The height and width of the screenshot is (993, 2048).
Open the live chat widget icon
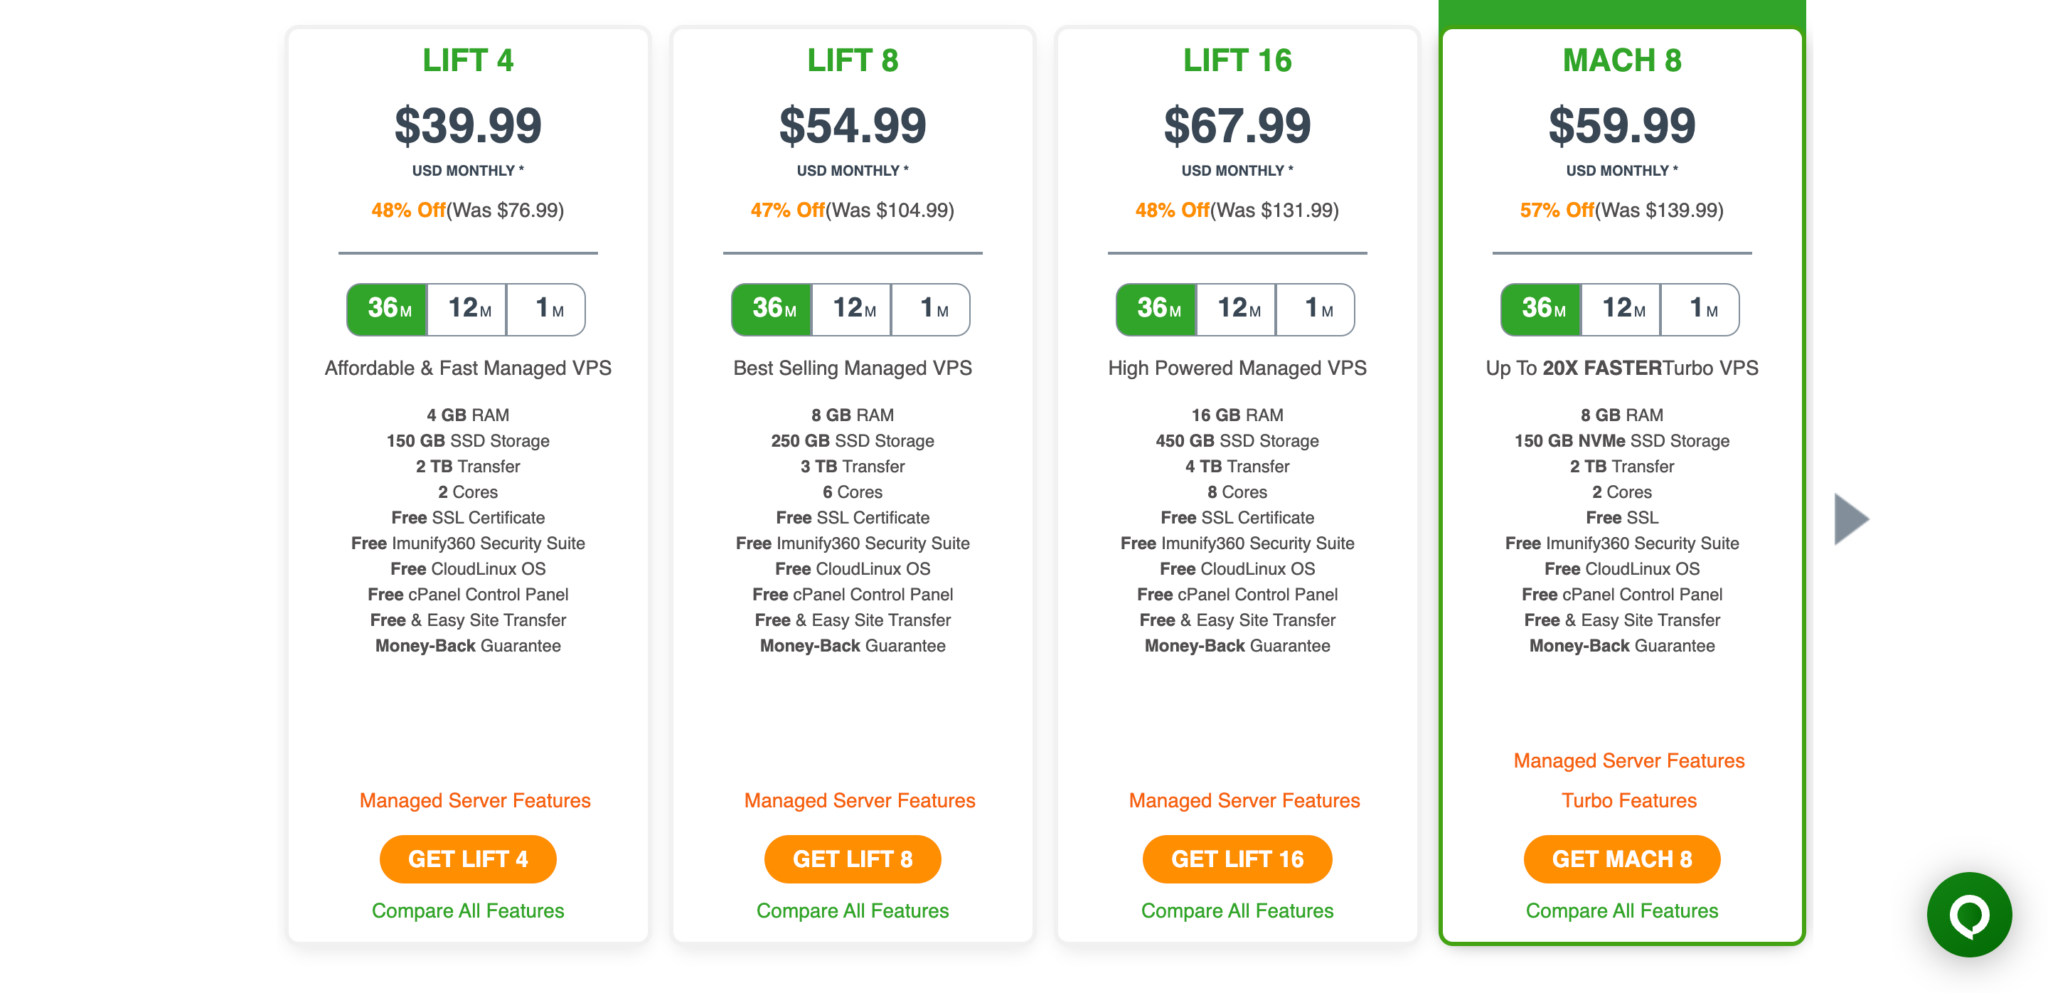(x=1967, y=913)
